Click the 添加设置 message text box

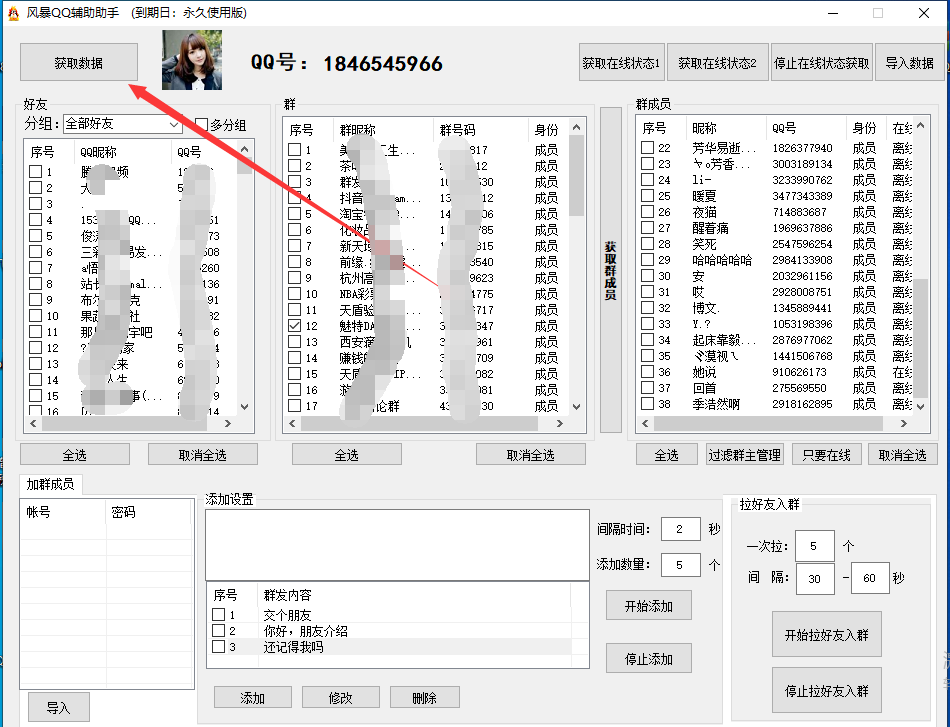point(397,544)
